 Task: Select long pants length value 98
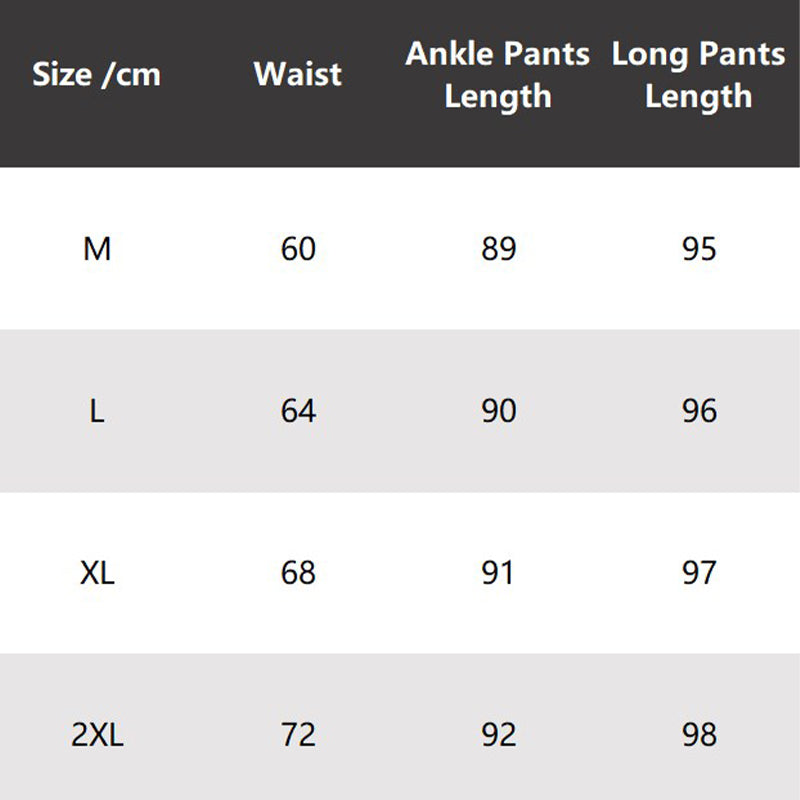pos(699,735)
